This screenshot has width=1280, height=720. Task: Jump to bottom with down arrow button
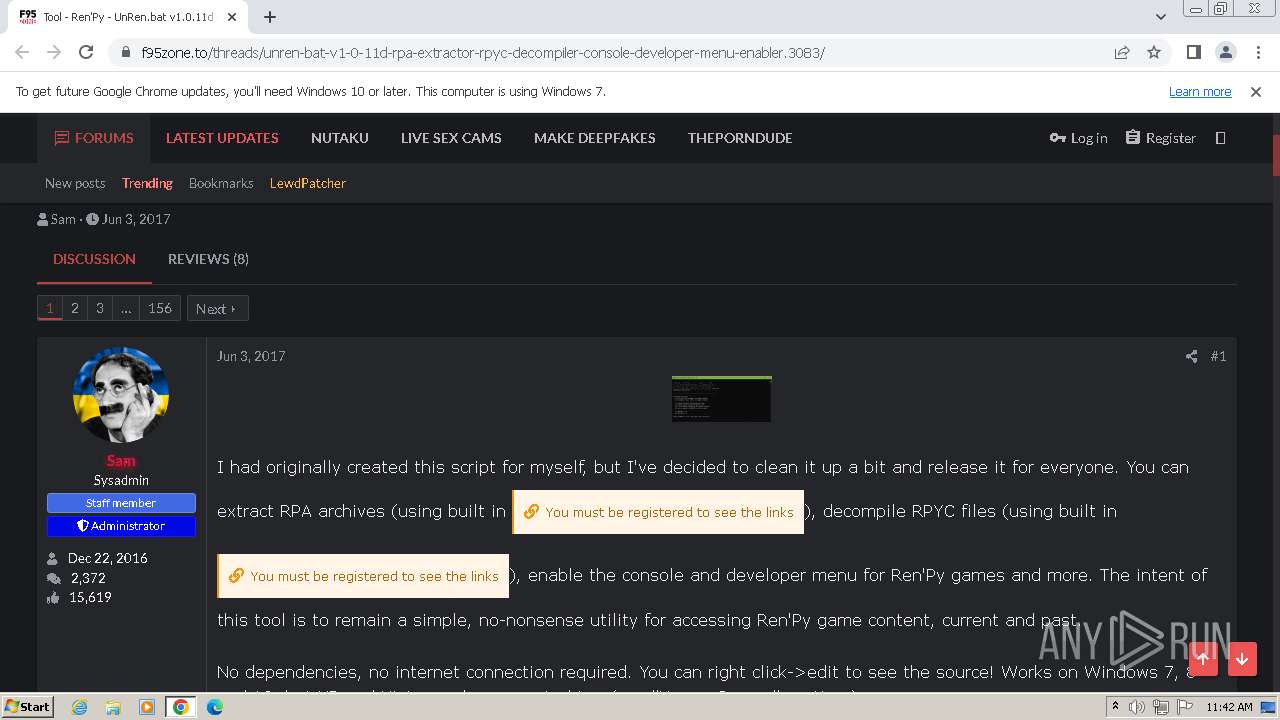(1242, 659)
